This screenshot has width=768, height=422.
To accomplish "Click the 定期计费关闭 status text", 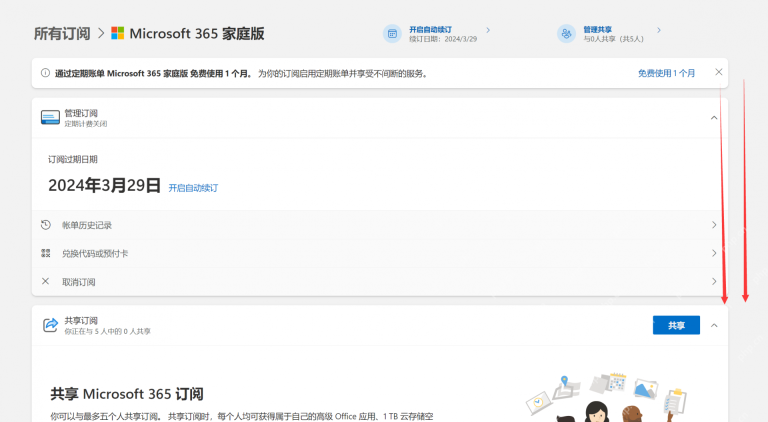I will (86, 124).
